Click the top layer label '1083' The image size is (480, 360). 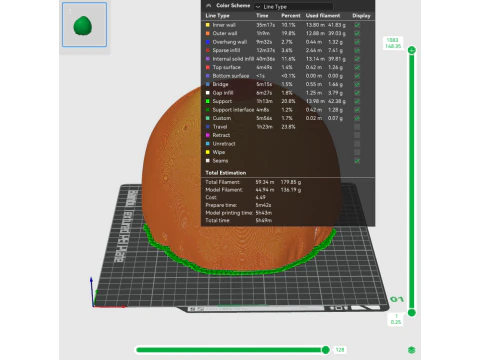392,40
